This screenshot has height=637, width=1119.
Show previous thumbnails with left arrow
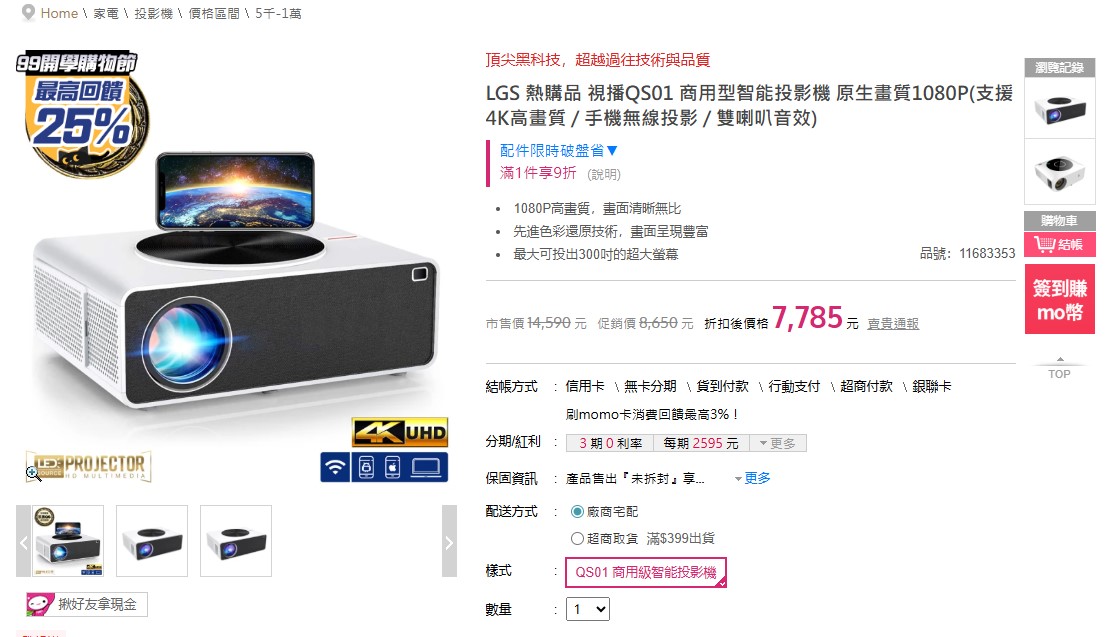[24, 541]
